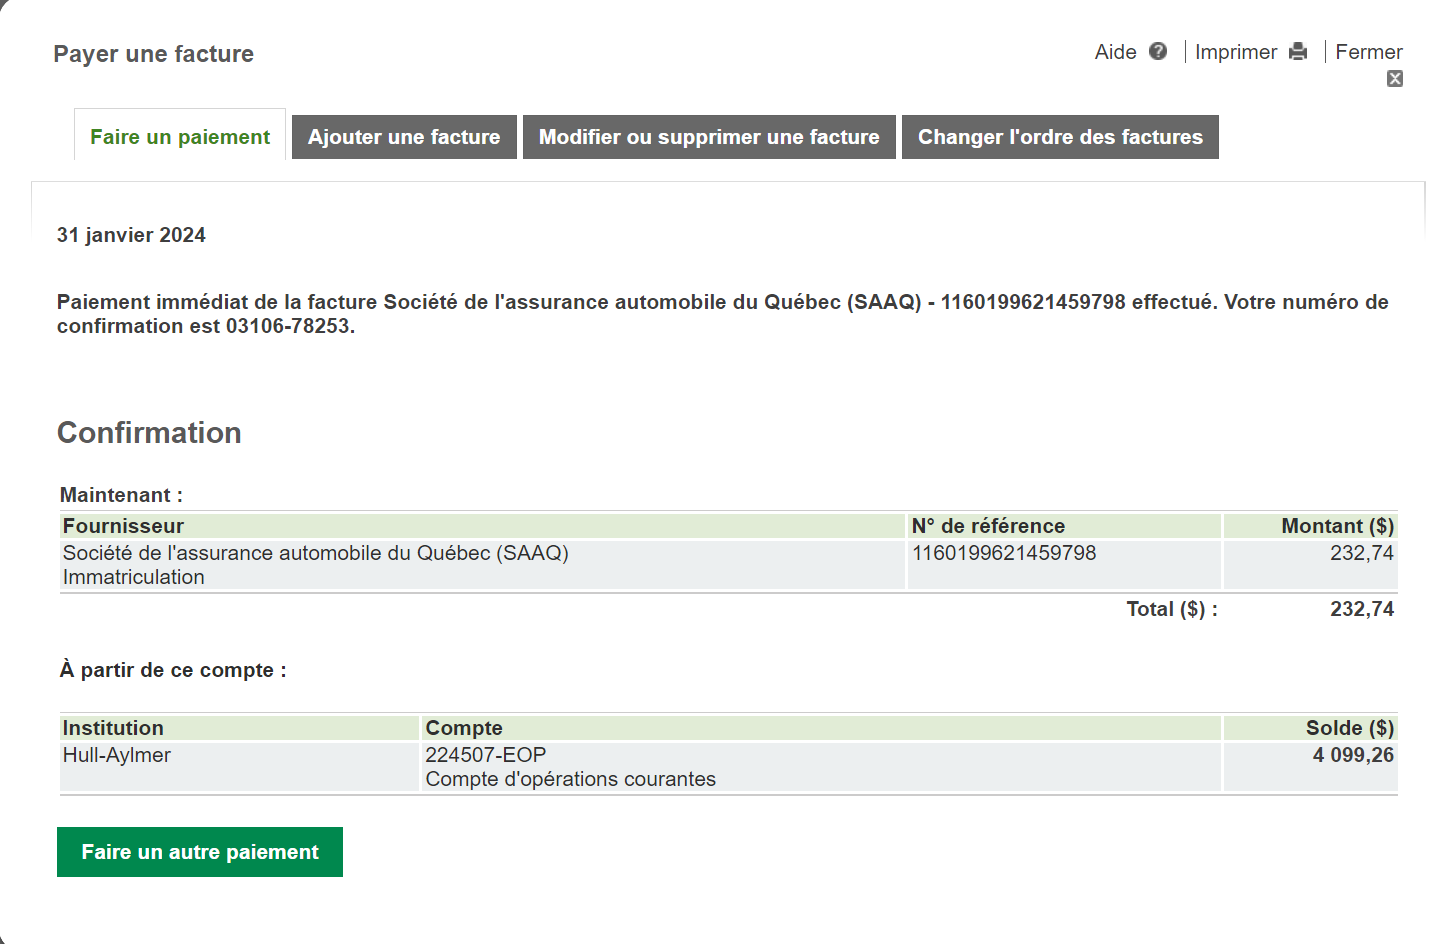
Task: Open Modifier ou supprimer une facture tab
Action: pos(709,137)
